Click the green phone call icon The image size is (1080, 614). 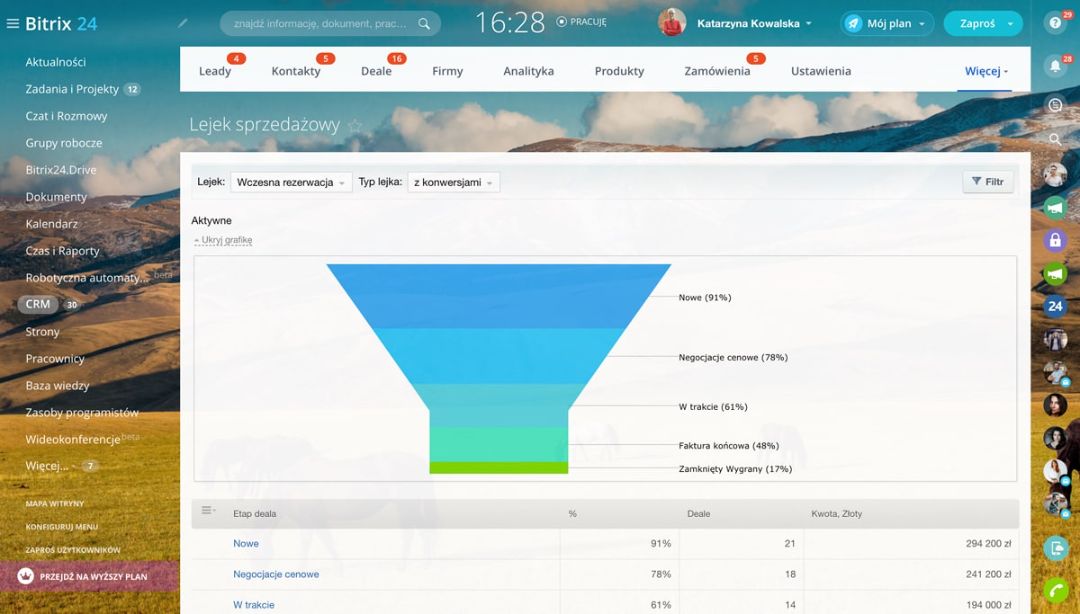(x=1055, y=590)
